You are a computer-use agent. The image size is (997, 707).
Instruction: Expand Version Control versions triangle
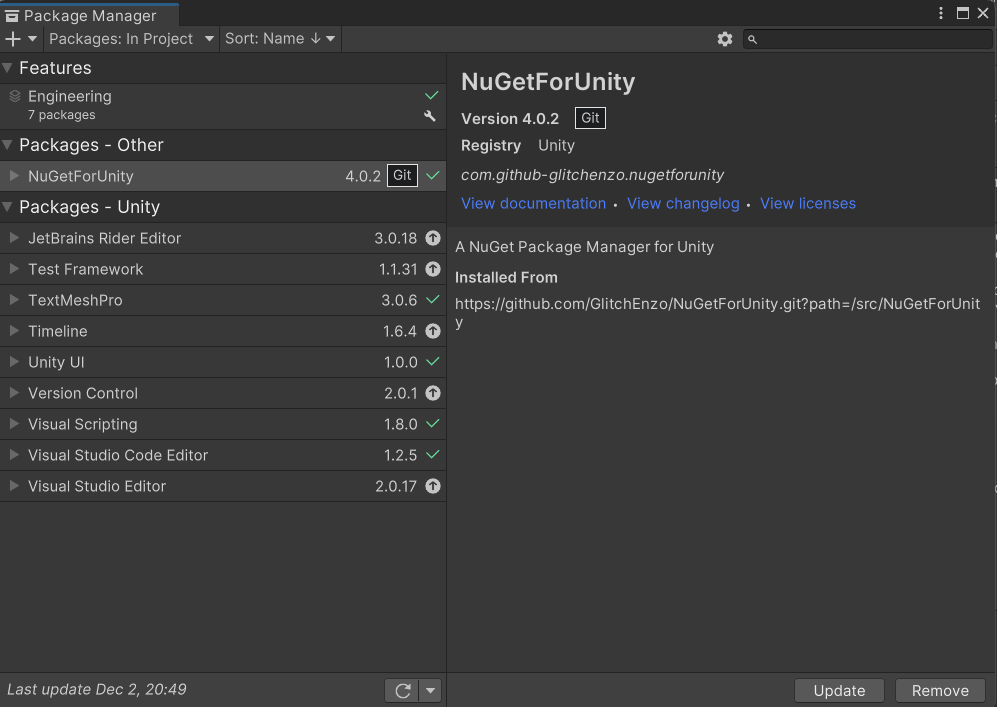(14, 393)
